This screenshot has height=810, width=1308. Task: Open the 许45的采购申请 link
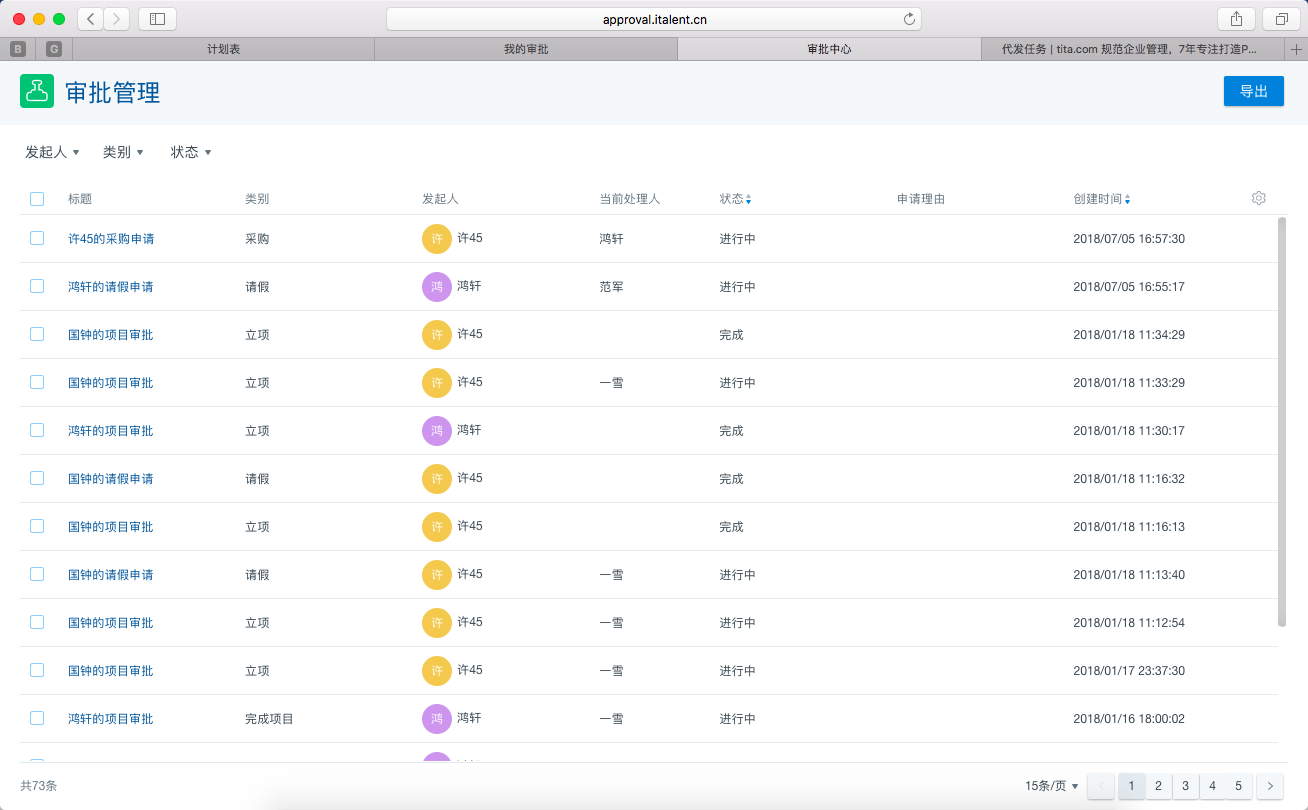(111, 239)
